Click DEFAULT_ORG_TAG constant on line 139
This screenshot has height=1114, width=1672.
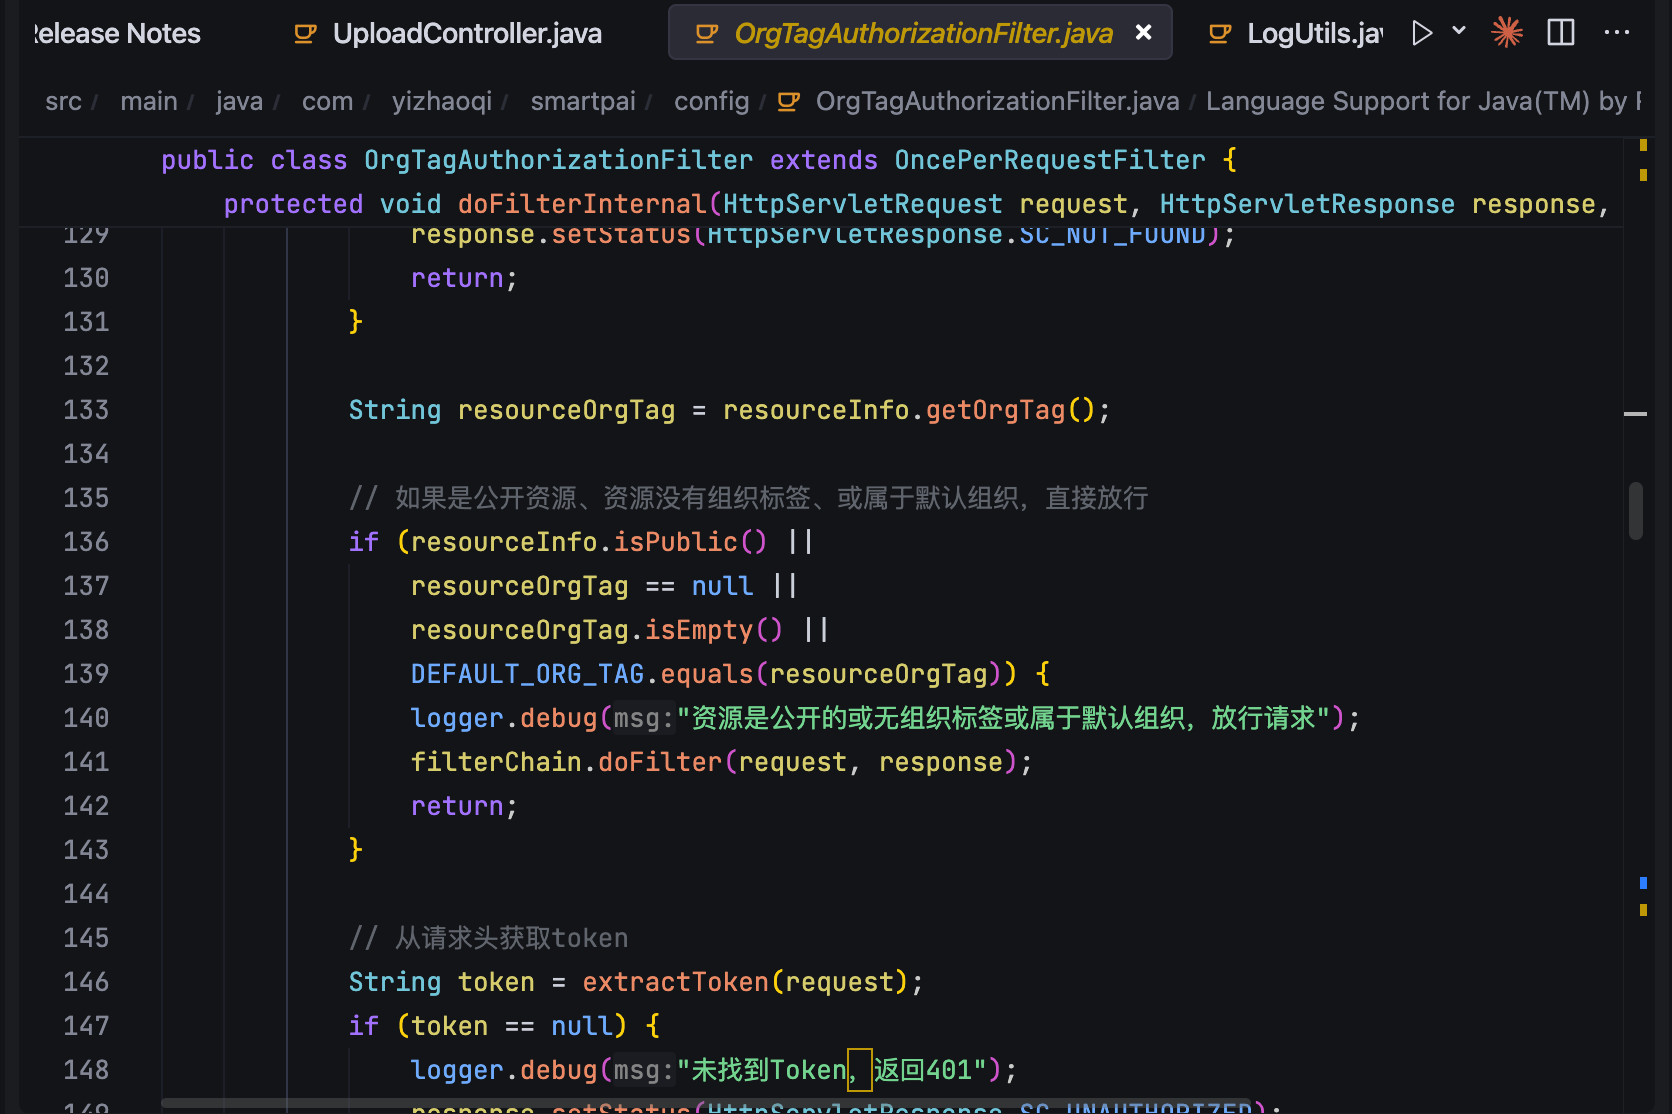pos(527,674)
